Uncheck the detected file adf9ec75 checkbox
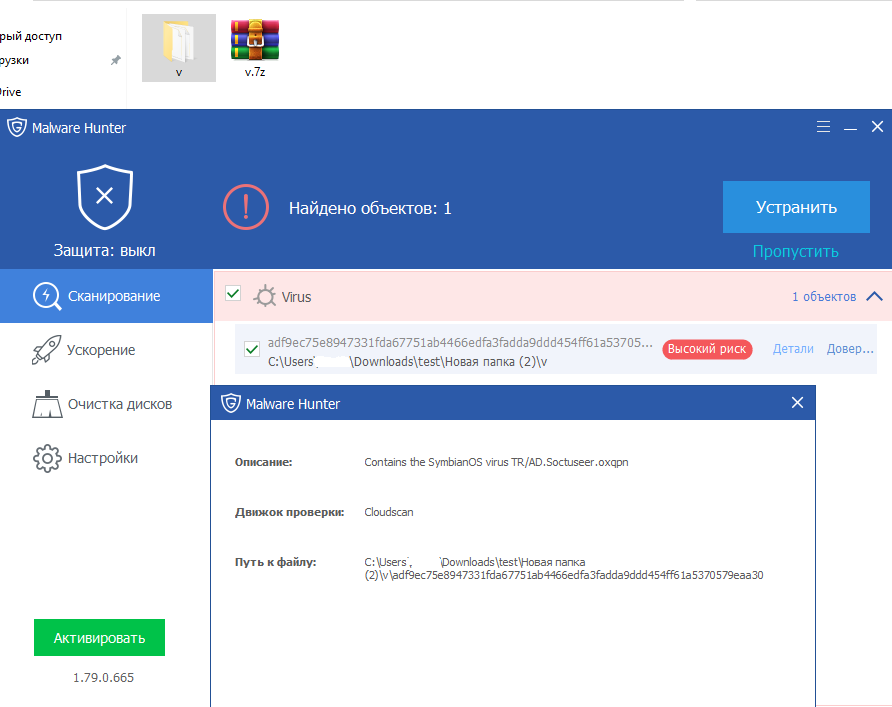 point(251,349)
